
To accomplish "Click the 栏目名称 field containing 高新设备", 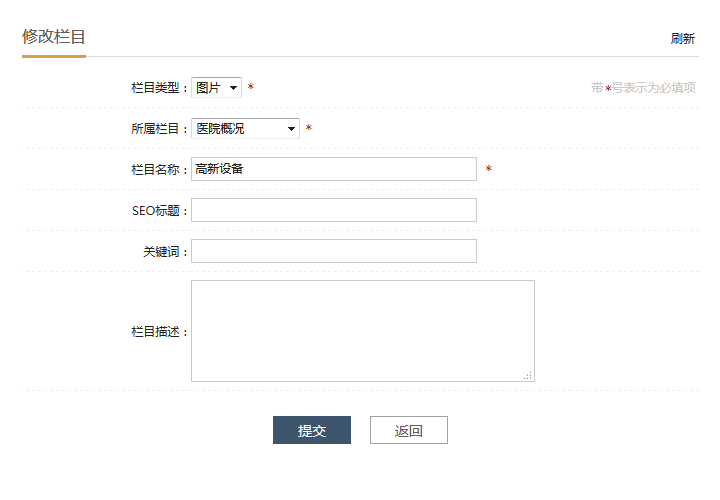I will pos(333,169).
